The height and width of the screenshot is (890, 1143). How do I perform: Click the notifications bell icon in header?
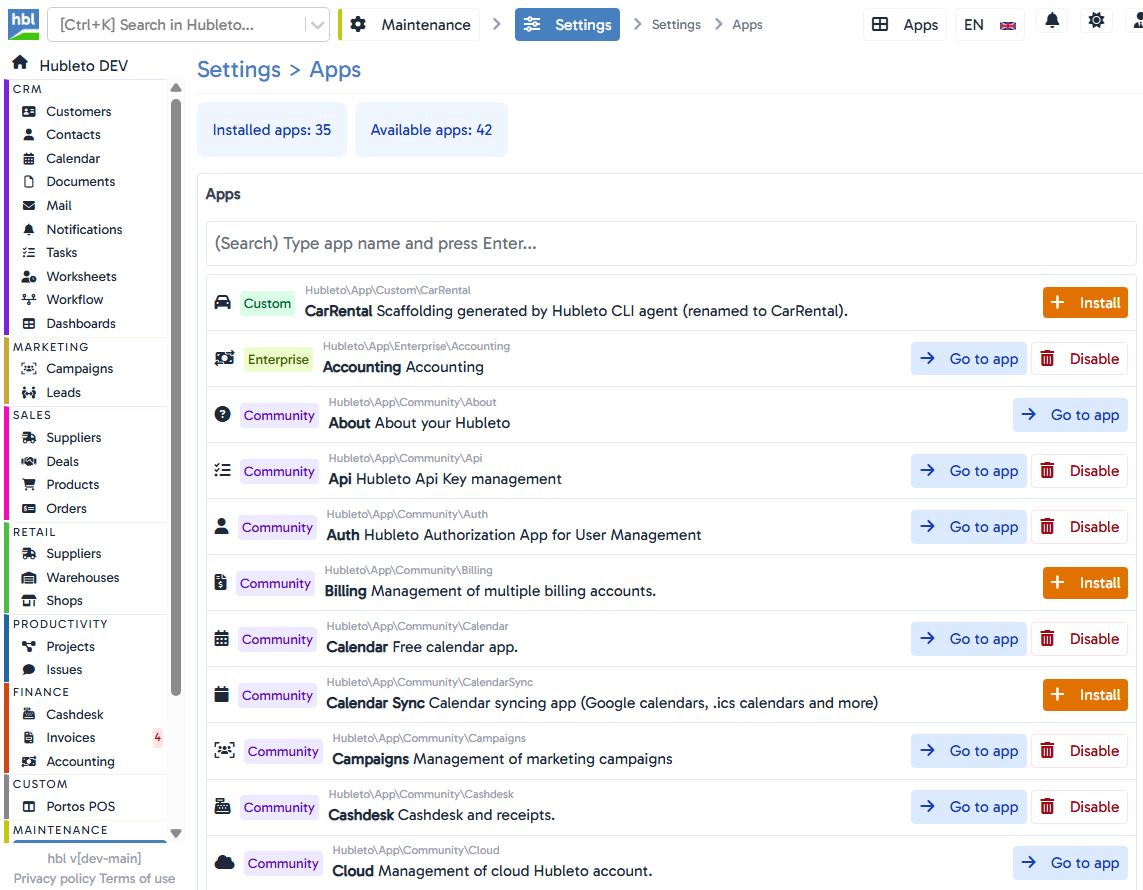coord(1052,21)
